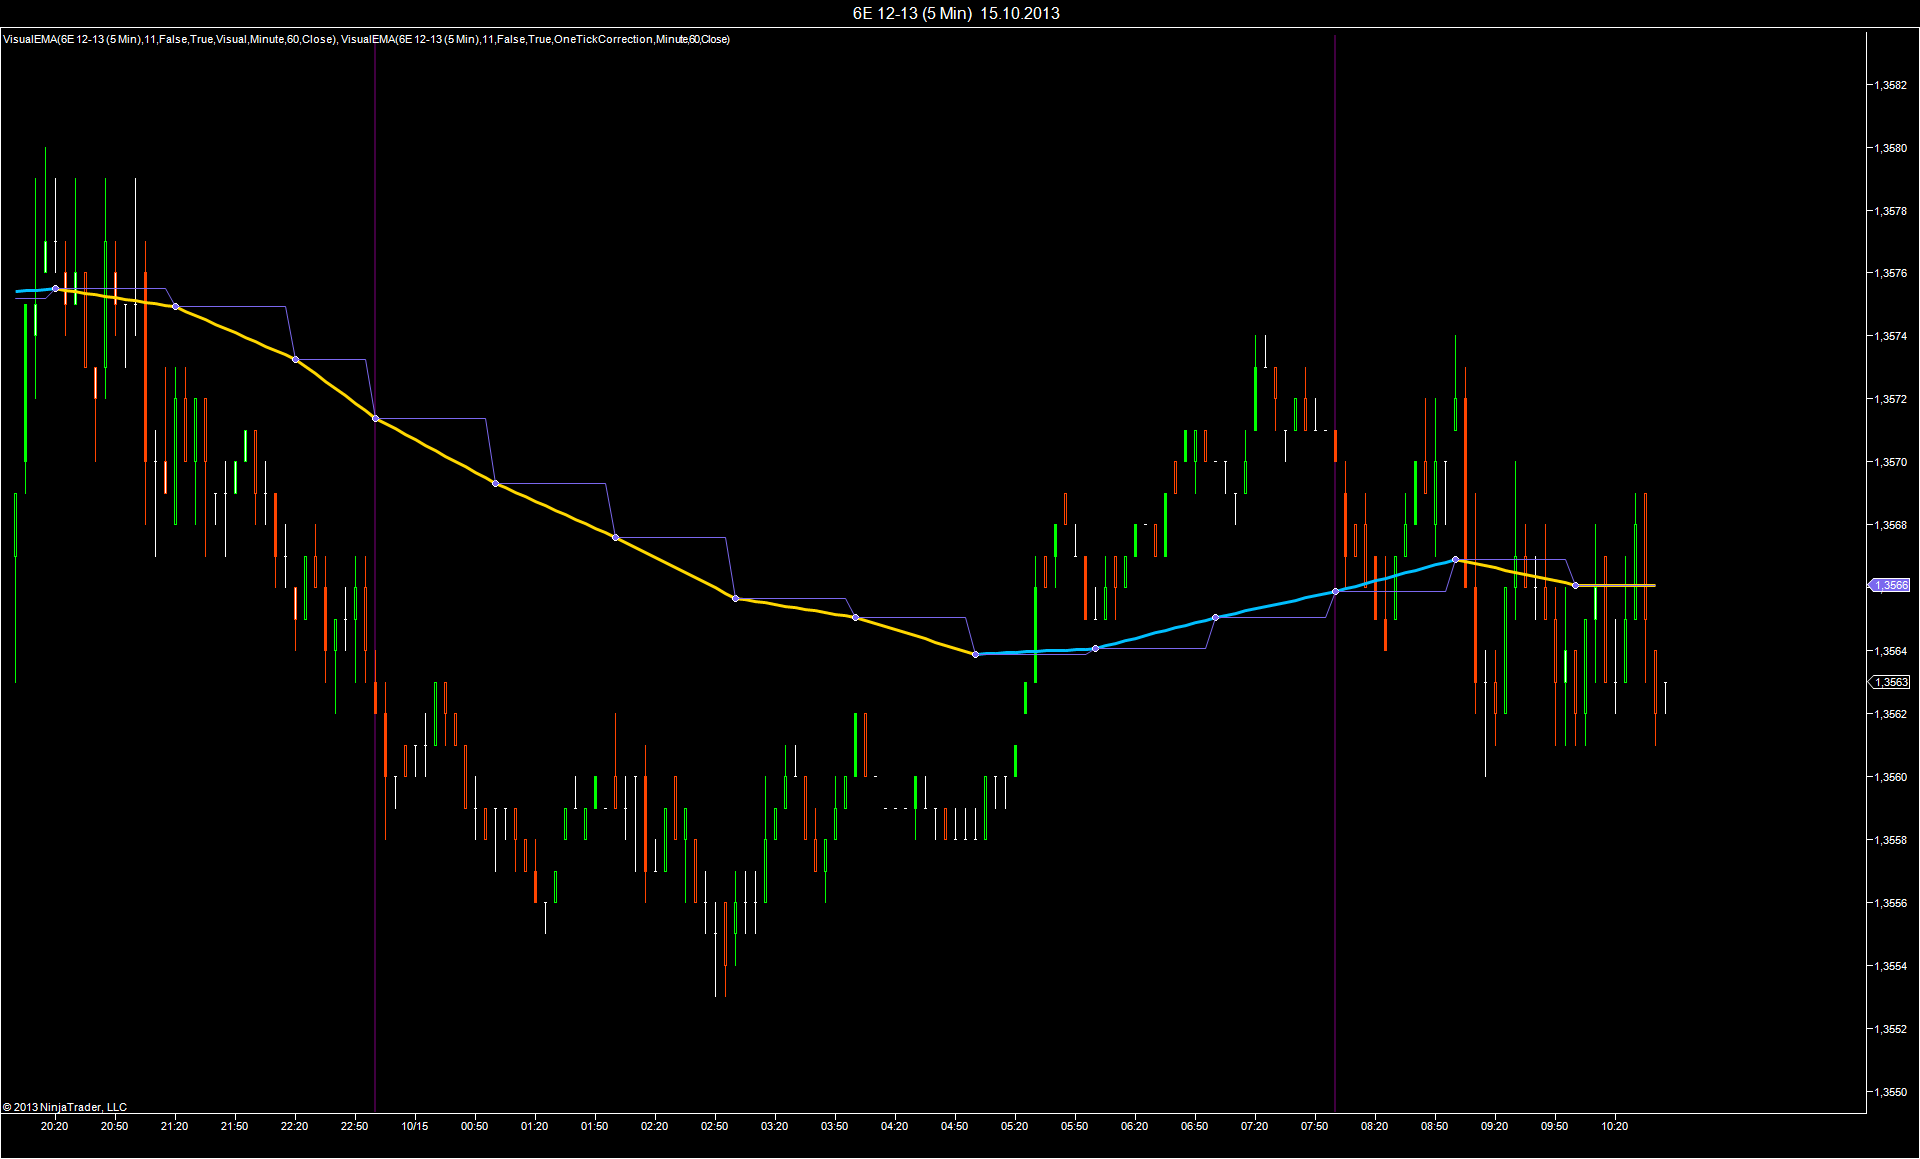Select the first VisualEMA indicator label
1920x1159 pixels.
click(169, 39)
